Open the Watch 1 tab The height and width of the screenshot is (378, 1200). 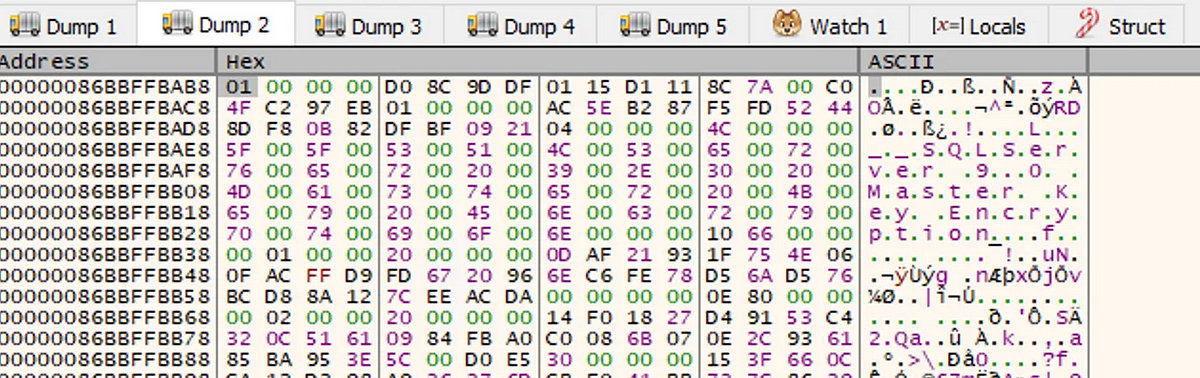[830, 26]
